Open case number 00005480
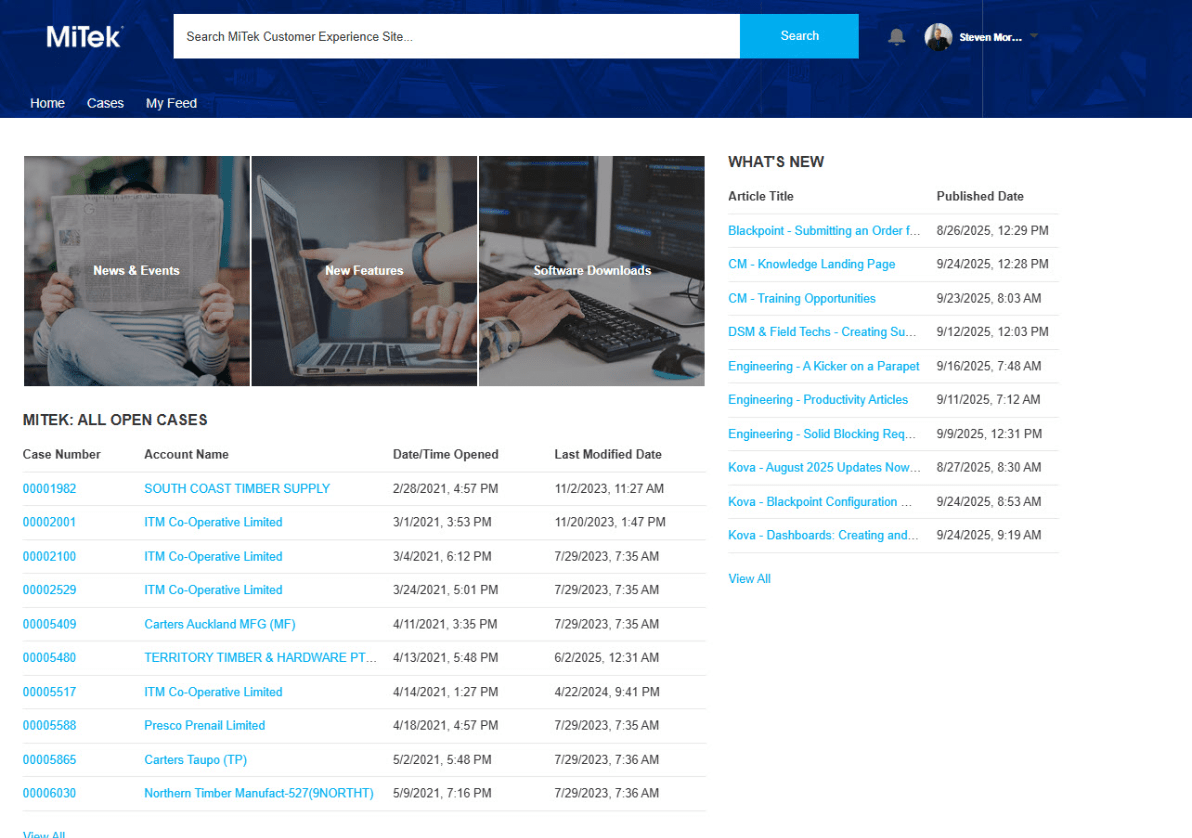 pyautogui.click(x=49, y=658)
